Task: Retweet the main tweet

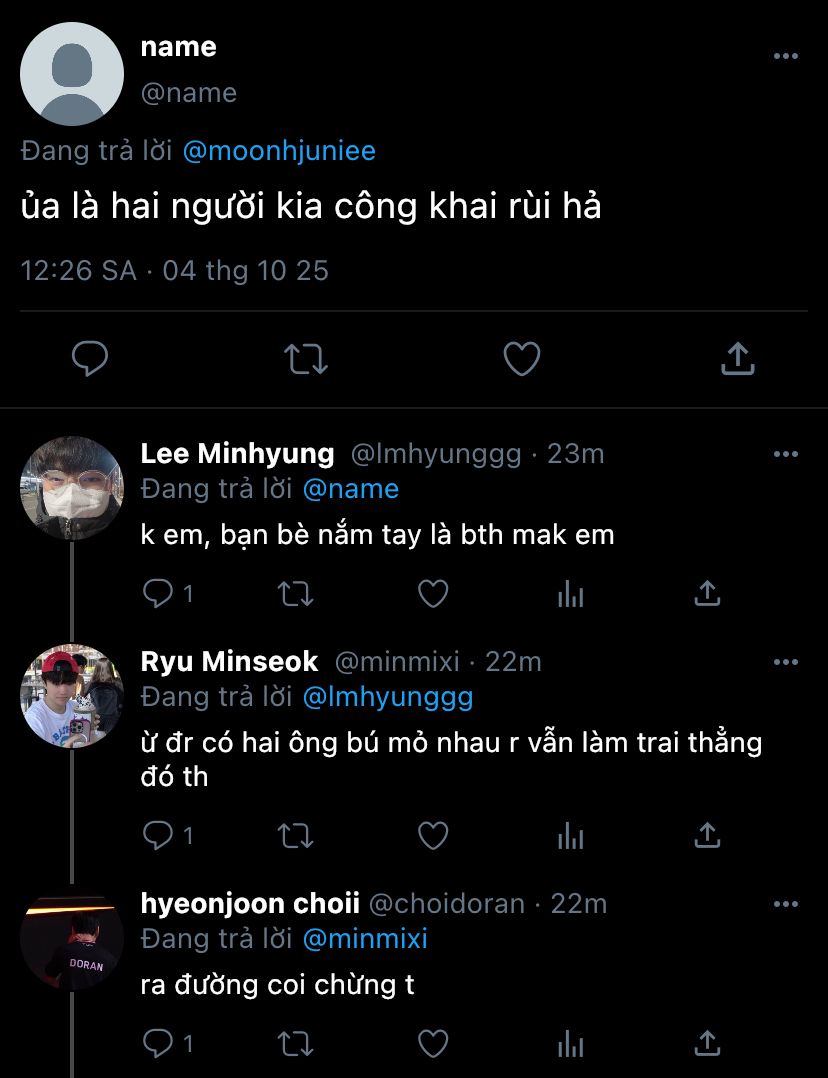Action: click(307, 358)
